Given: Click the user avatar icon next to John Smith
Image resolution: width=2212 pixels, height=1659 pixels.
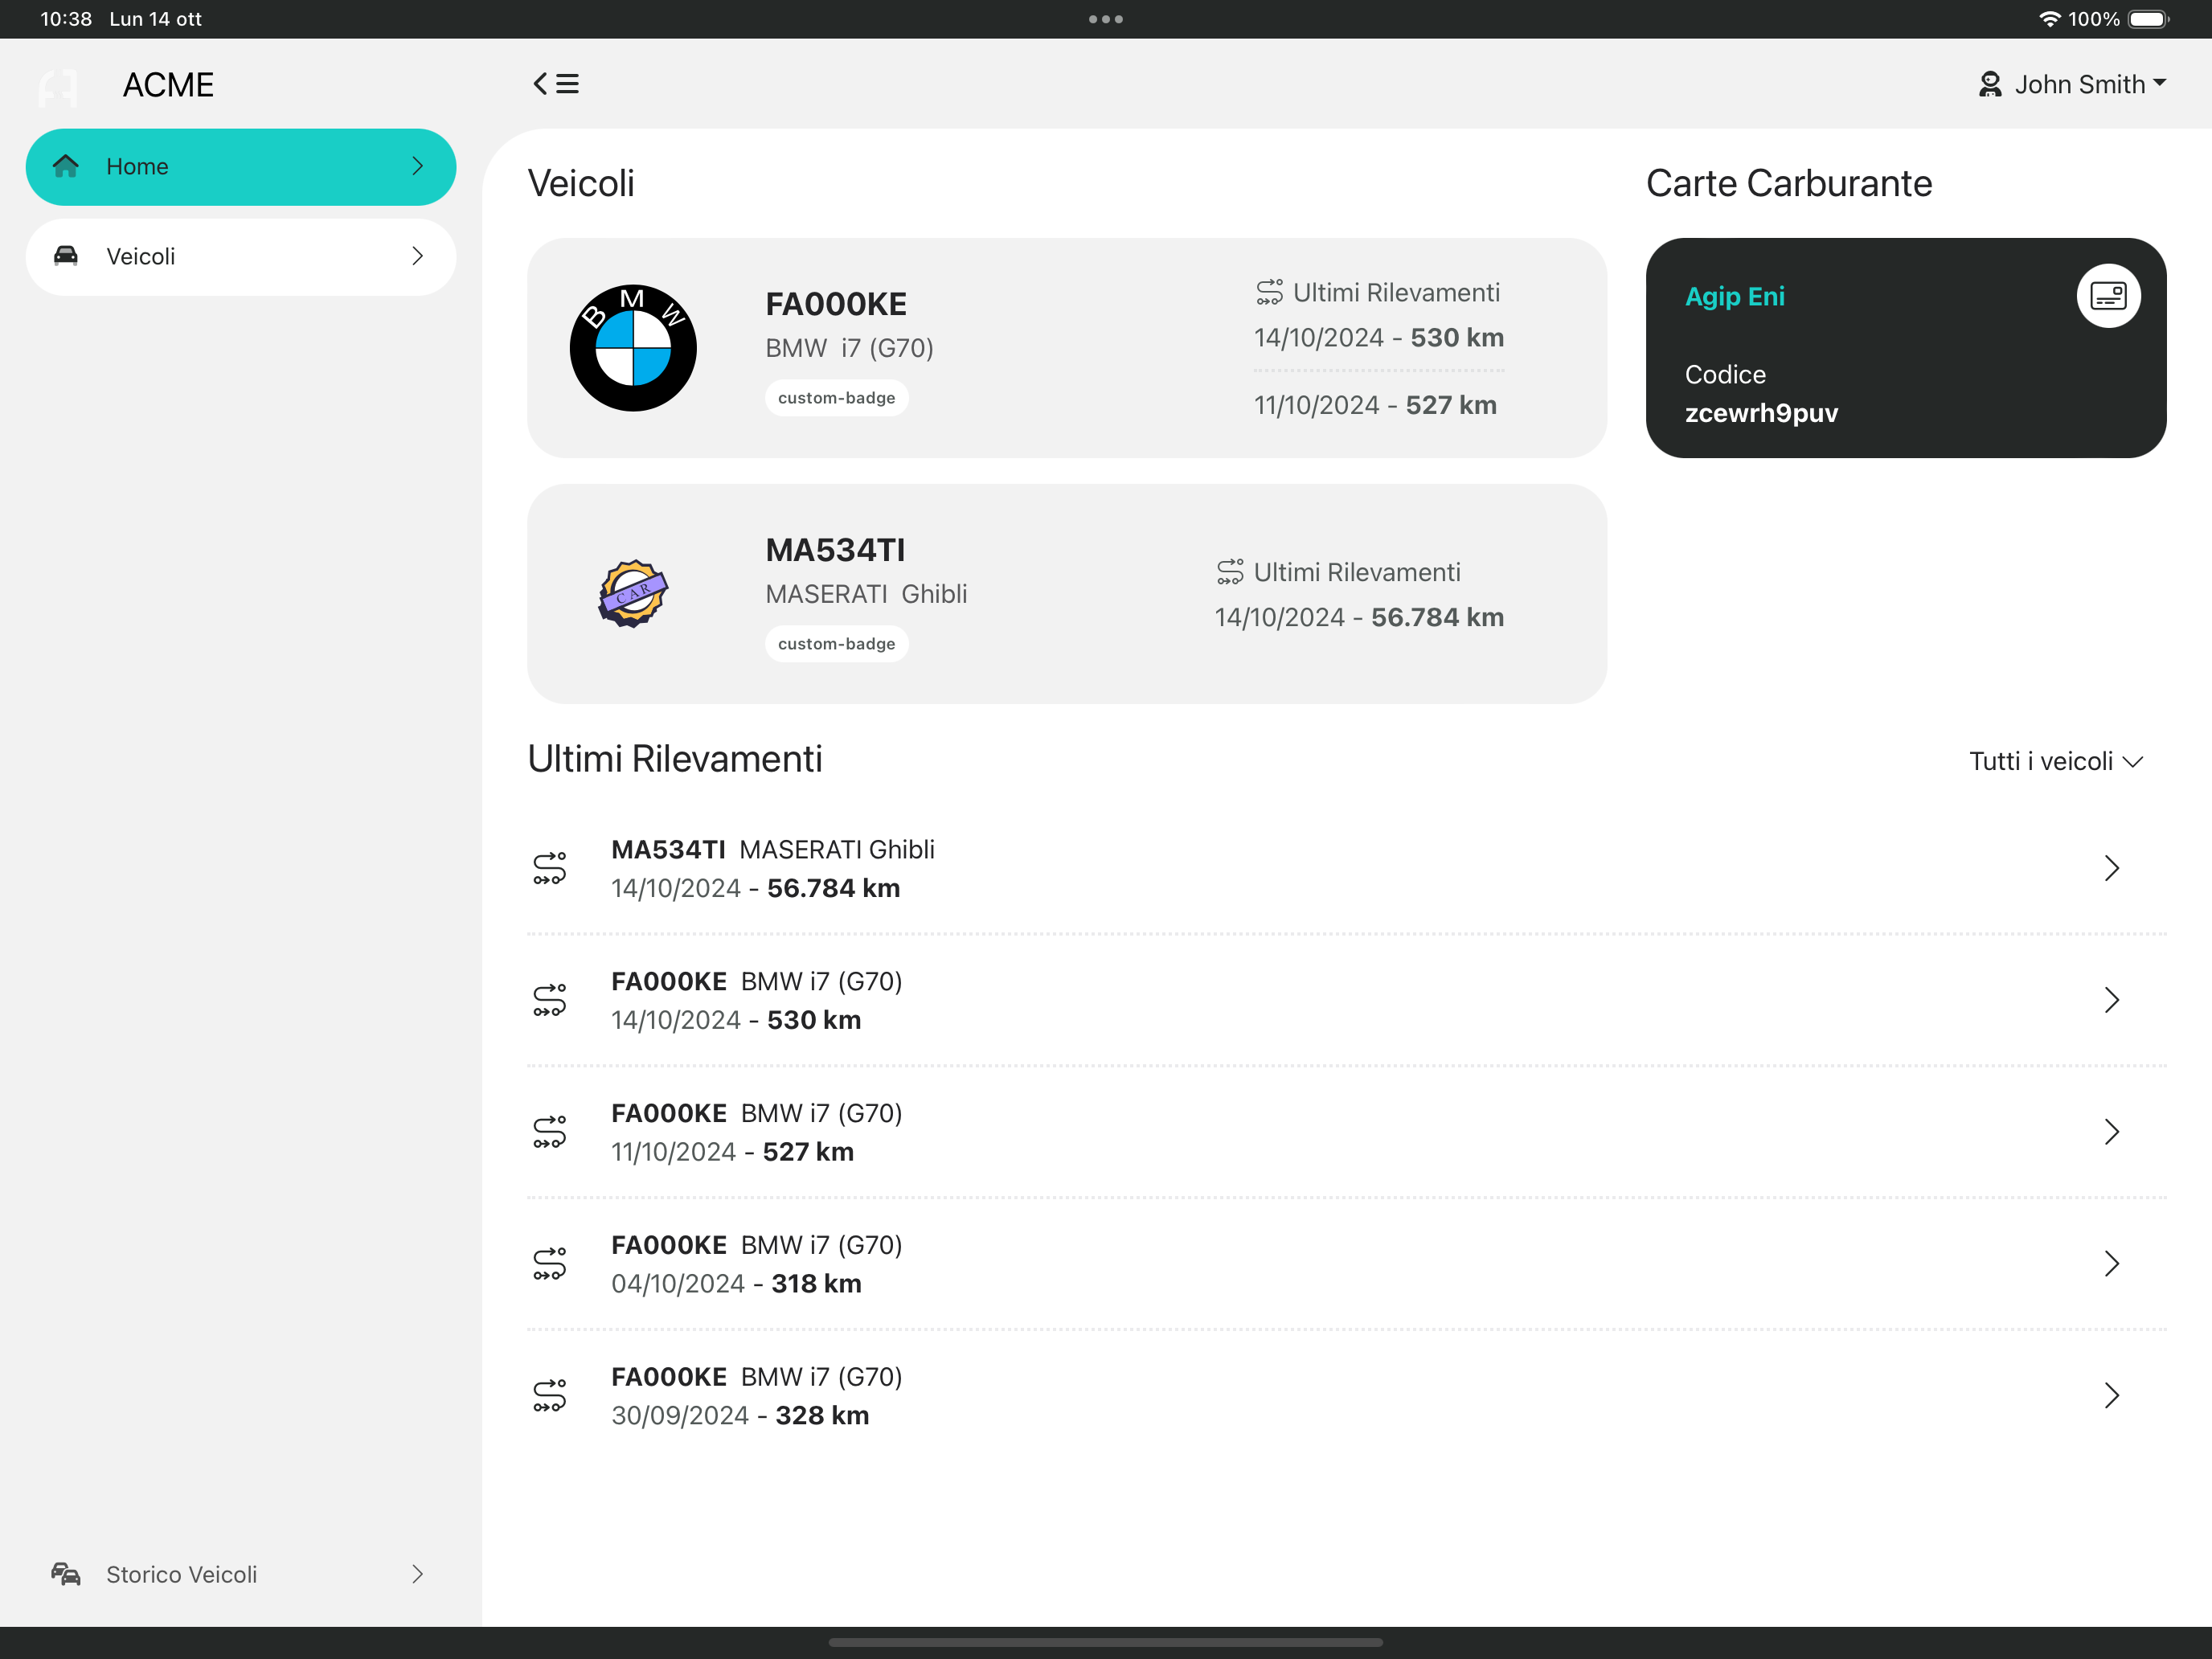Looking at the screenshot, I should pos(1990,85).
